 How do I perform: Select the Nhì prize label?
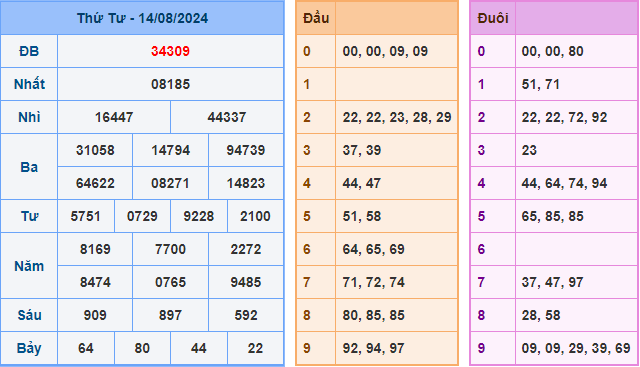29,117
